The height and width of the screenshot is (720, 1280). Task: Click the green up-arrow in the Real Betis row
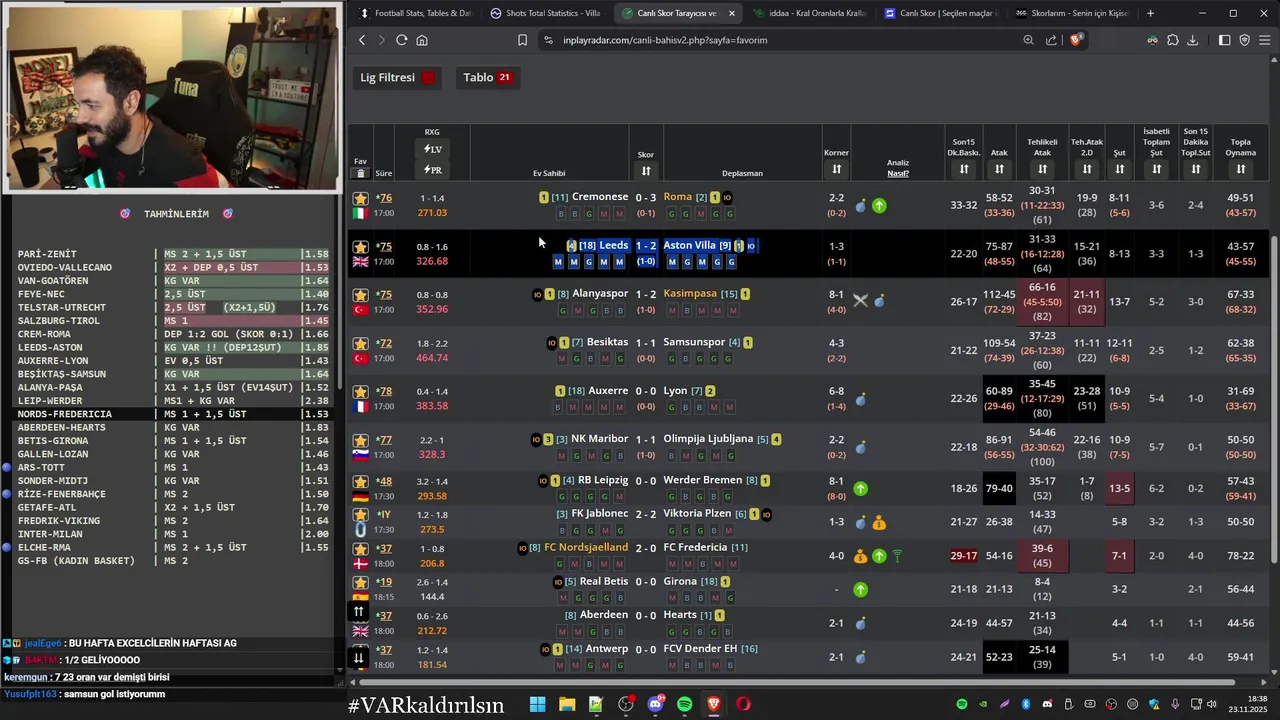click(861, 590)
